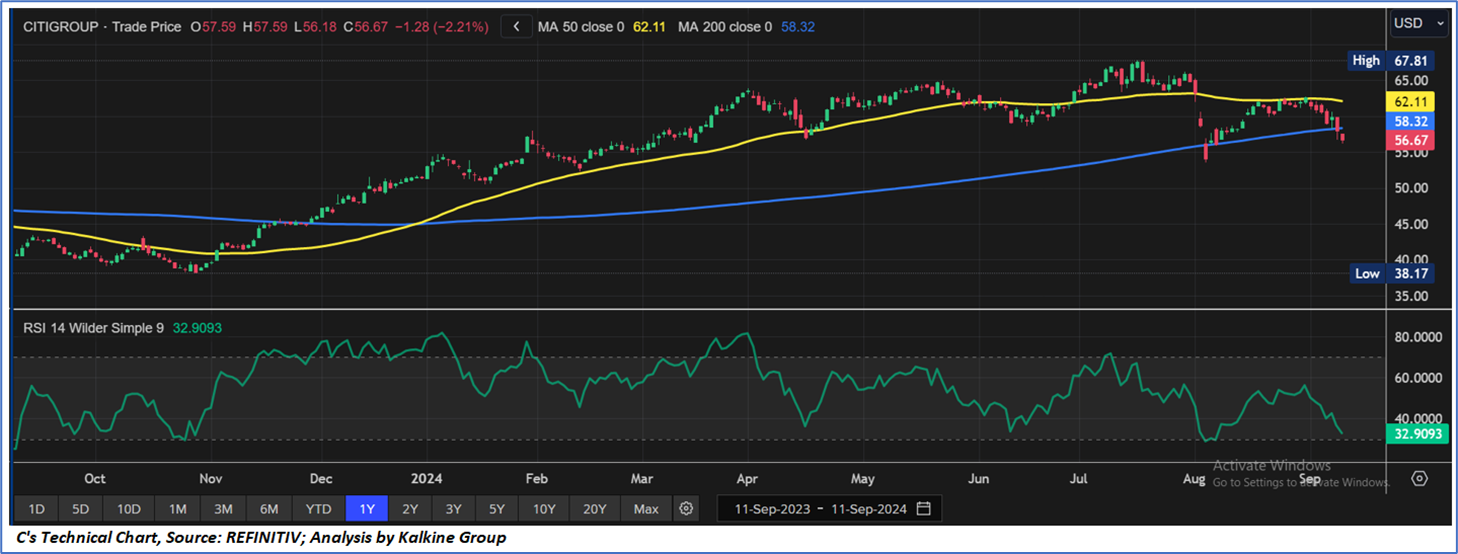Click the hexagon settings icon at chart corner
1458x554 pixels.
pos(1420,479)
